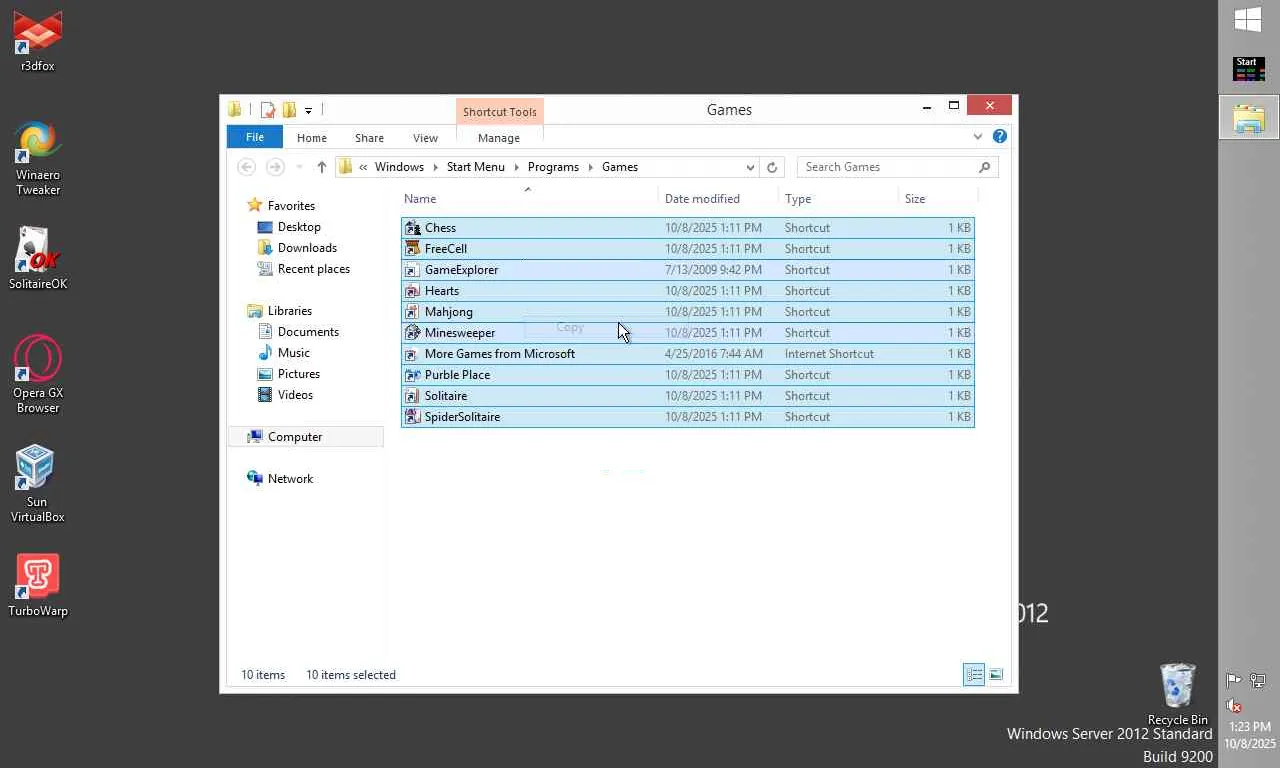Viewport: 1280px width, 768px height.
Task: Expand breadcrumb arrow after Programs
Action: pyautogui.click(x=590, y=167)
